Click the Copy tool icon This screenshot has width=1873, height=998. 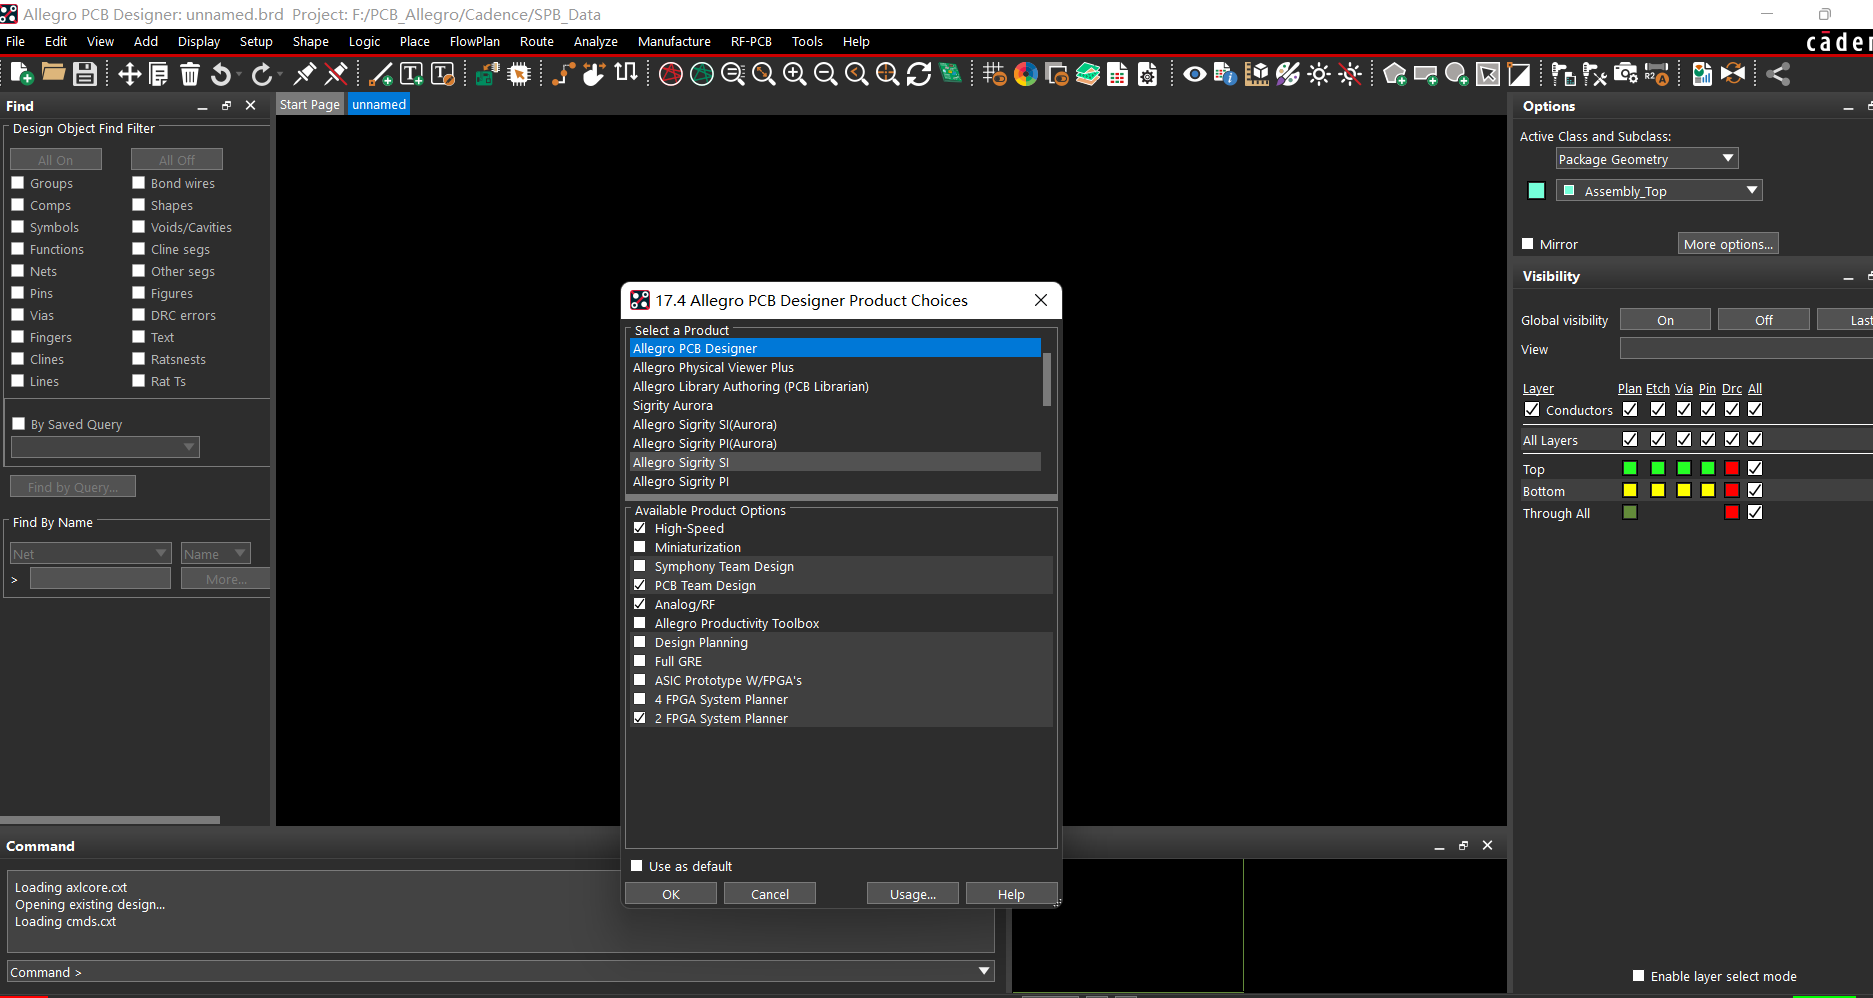tap(159, 74)
